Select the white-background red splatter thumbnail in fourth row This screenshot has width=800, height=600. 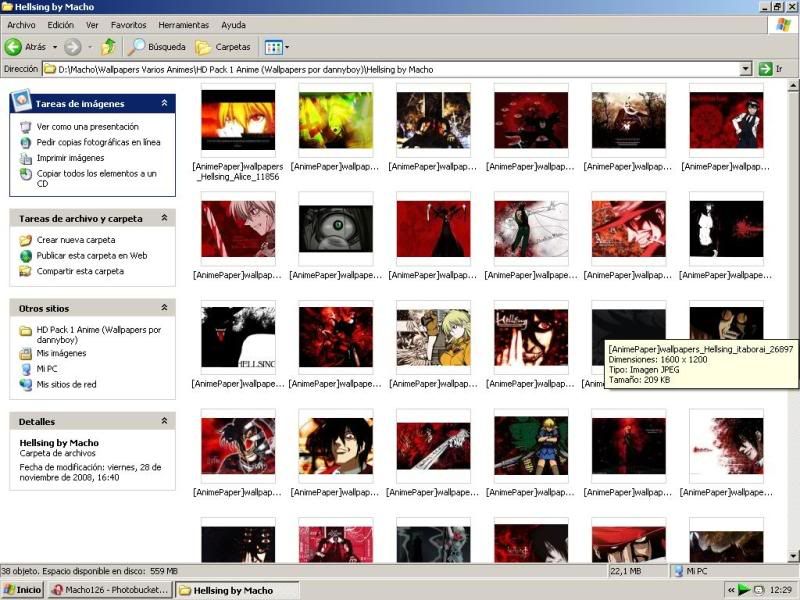click(x=727, y=446)
